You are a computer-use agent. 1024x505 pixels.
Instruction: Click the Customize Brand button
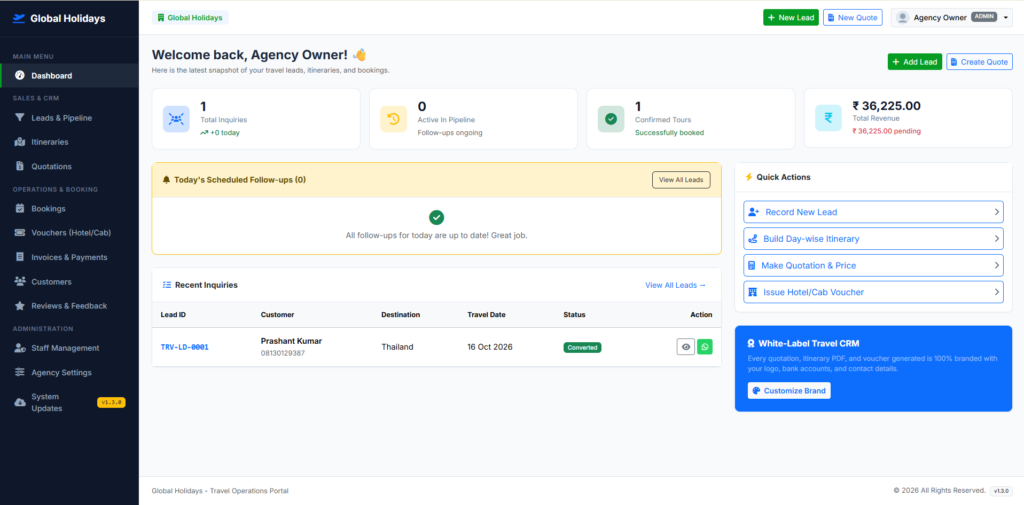[x=789, y=391]
